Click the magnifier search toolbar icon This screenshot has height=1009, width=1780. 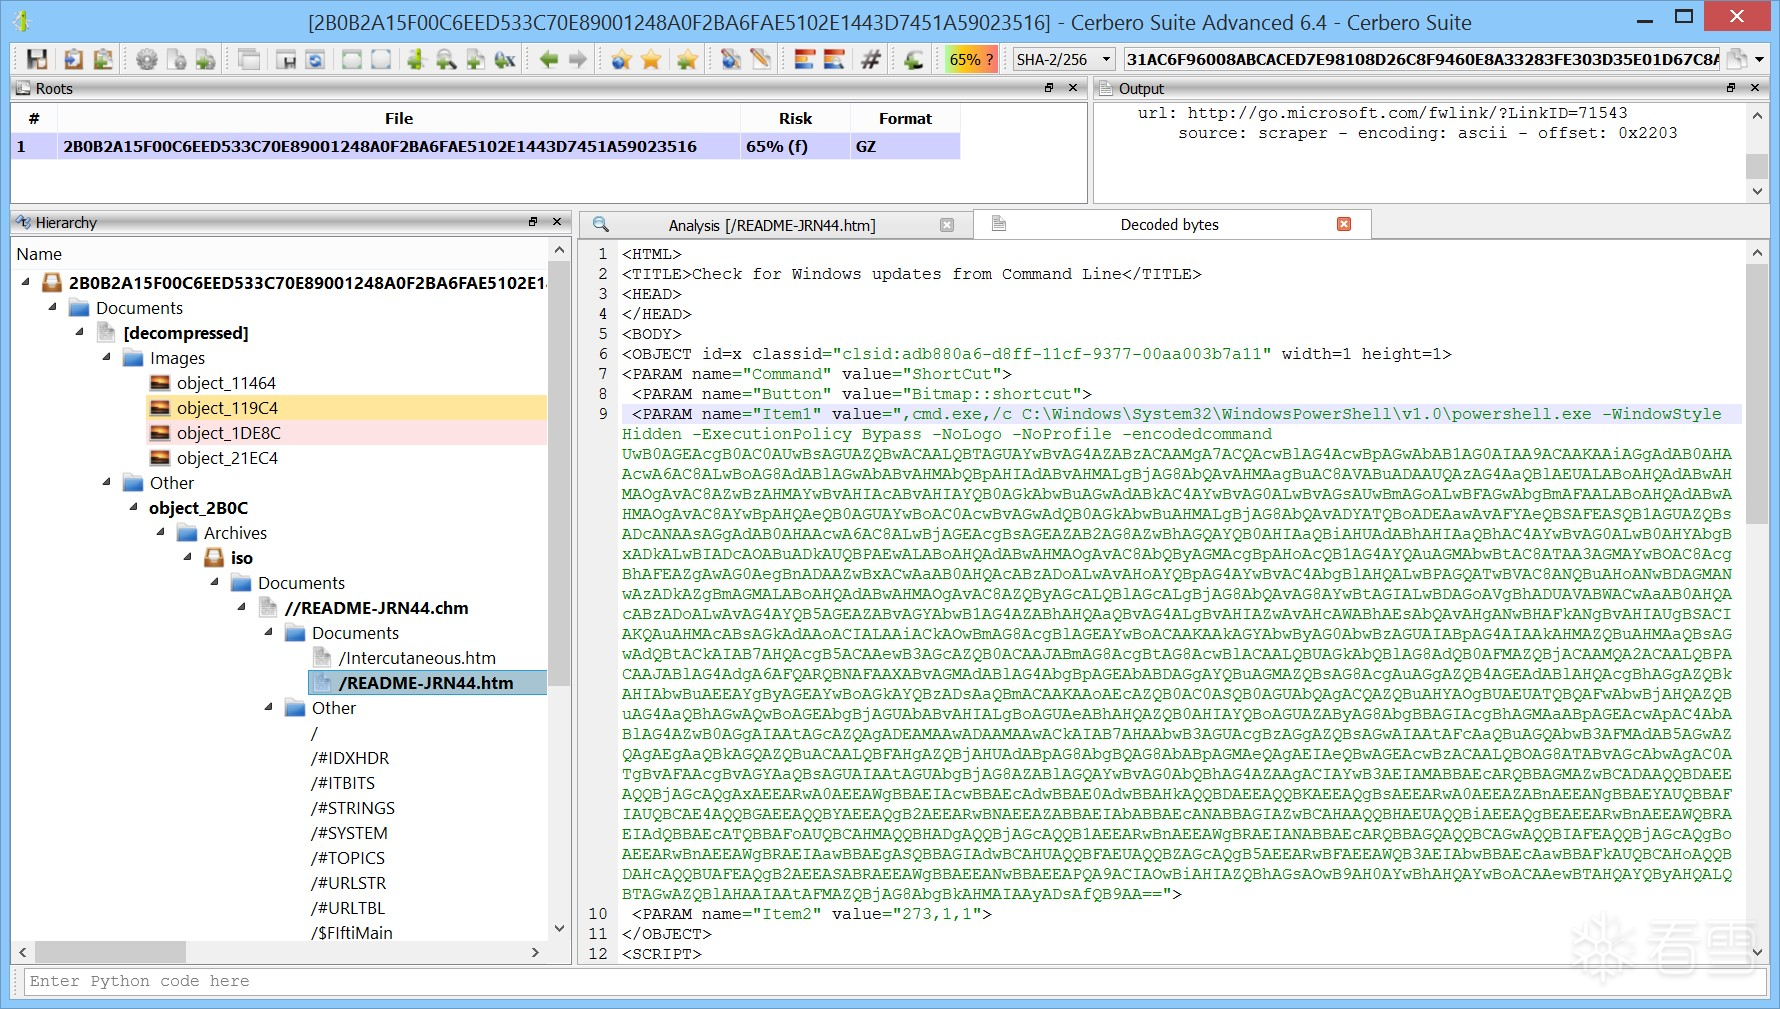[446, 60]
